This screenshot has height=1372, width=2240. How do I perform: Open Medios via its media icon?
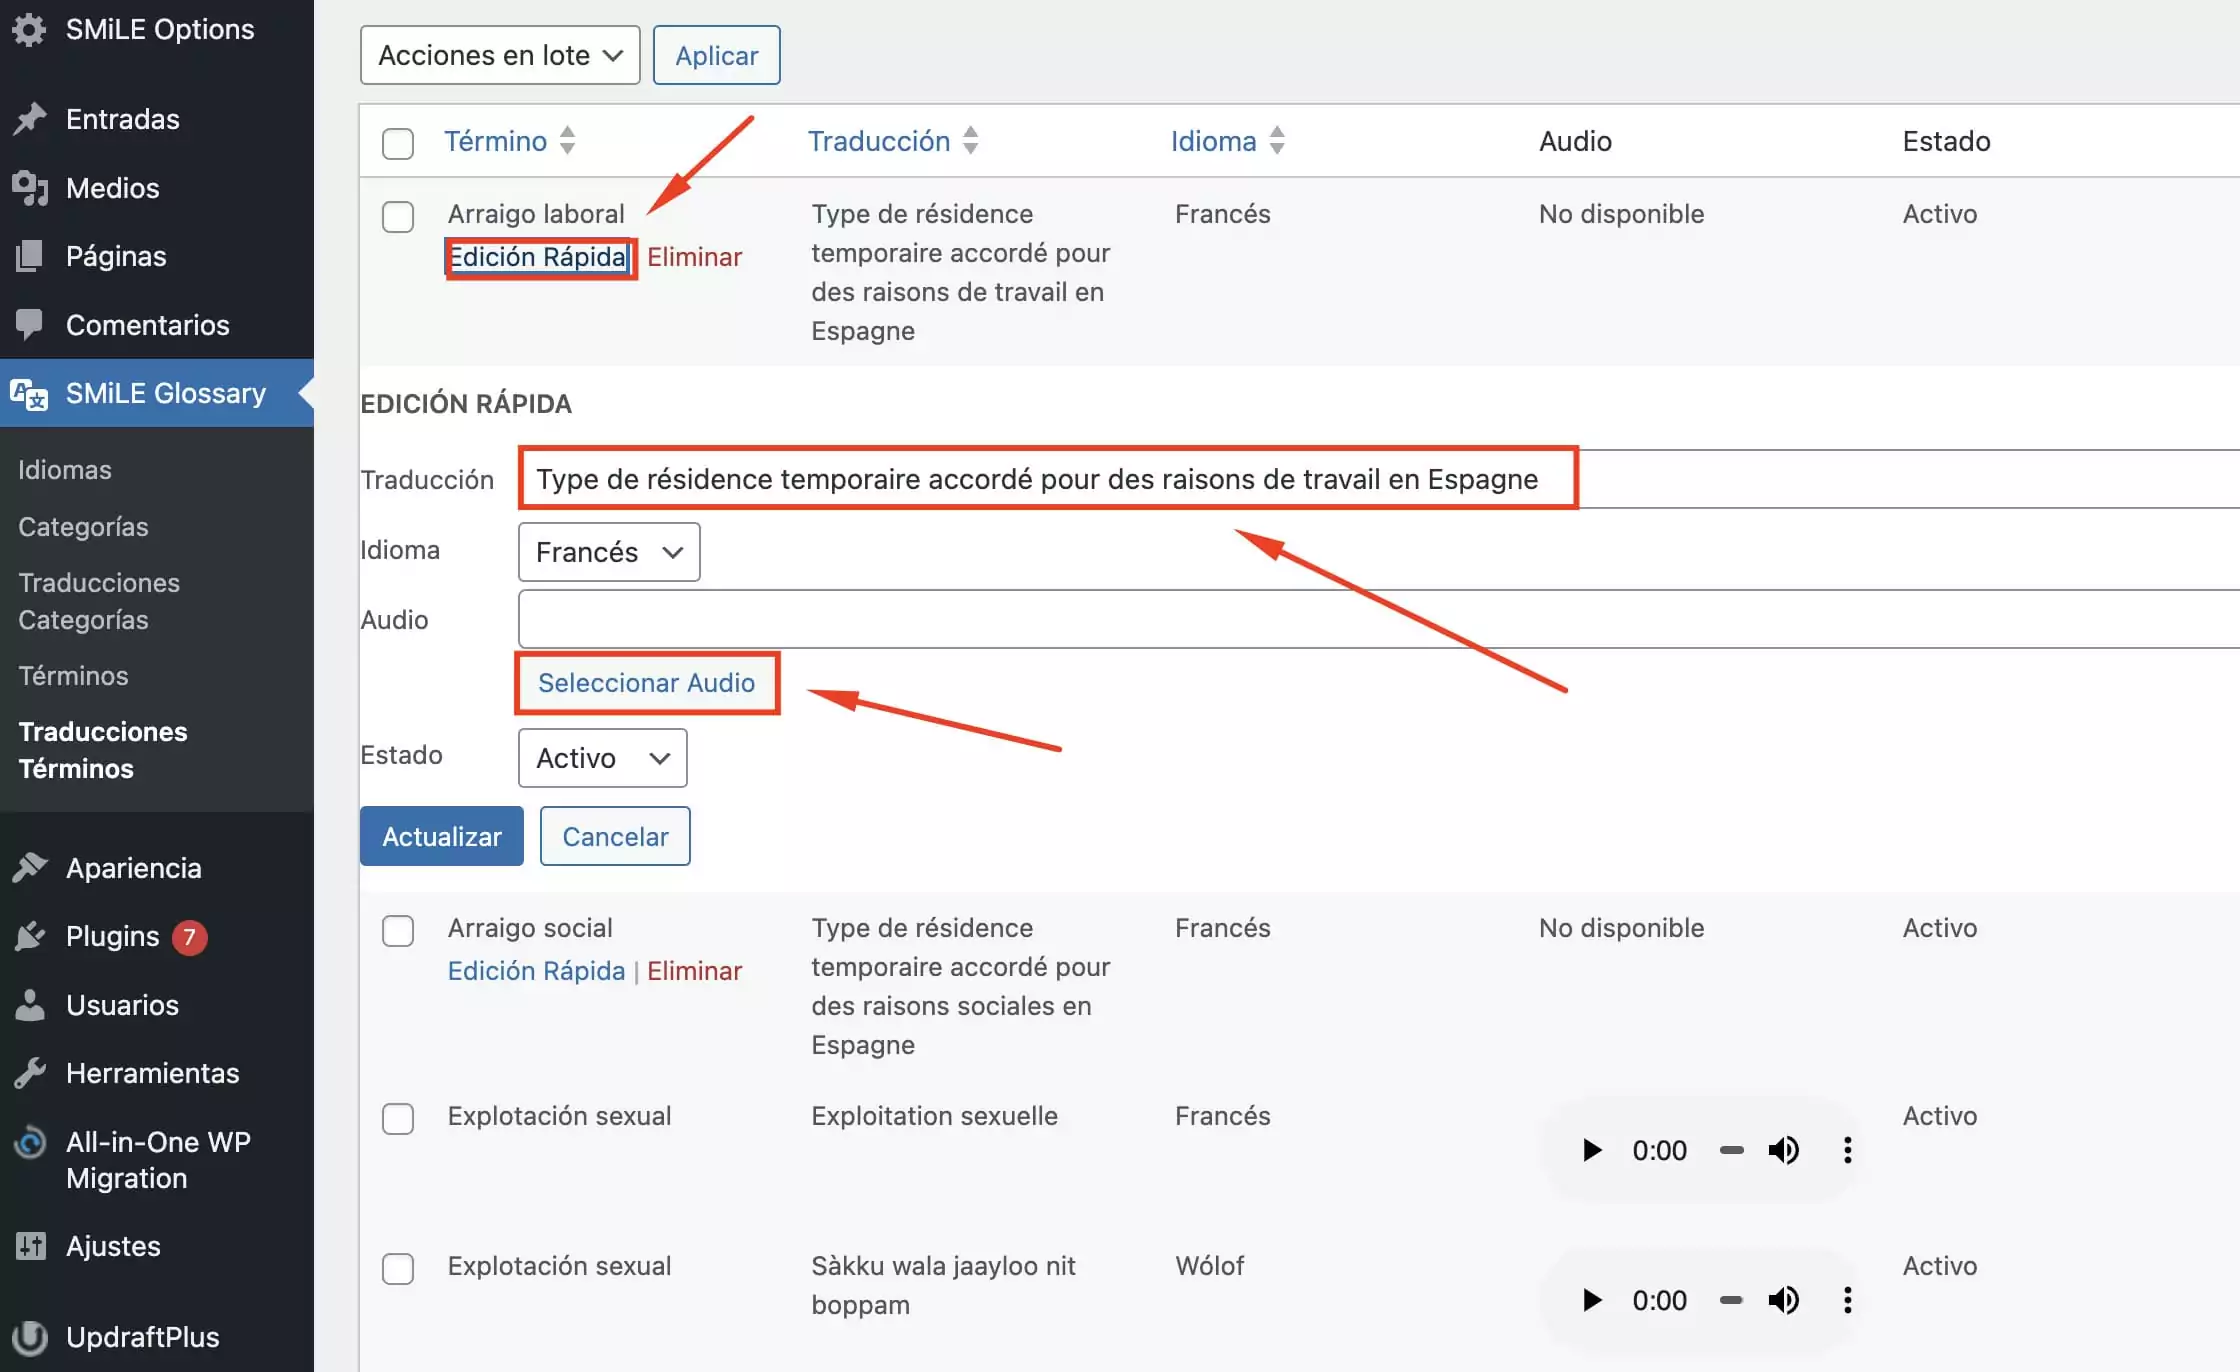(30, 188)
